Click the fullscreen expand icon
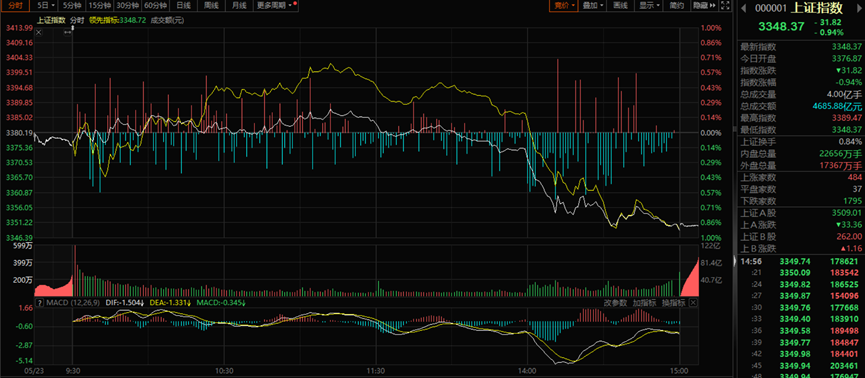Image resolution: width=865 pixels, height=378 pixels. click(x=726, y=6)
